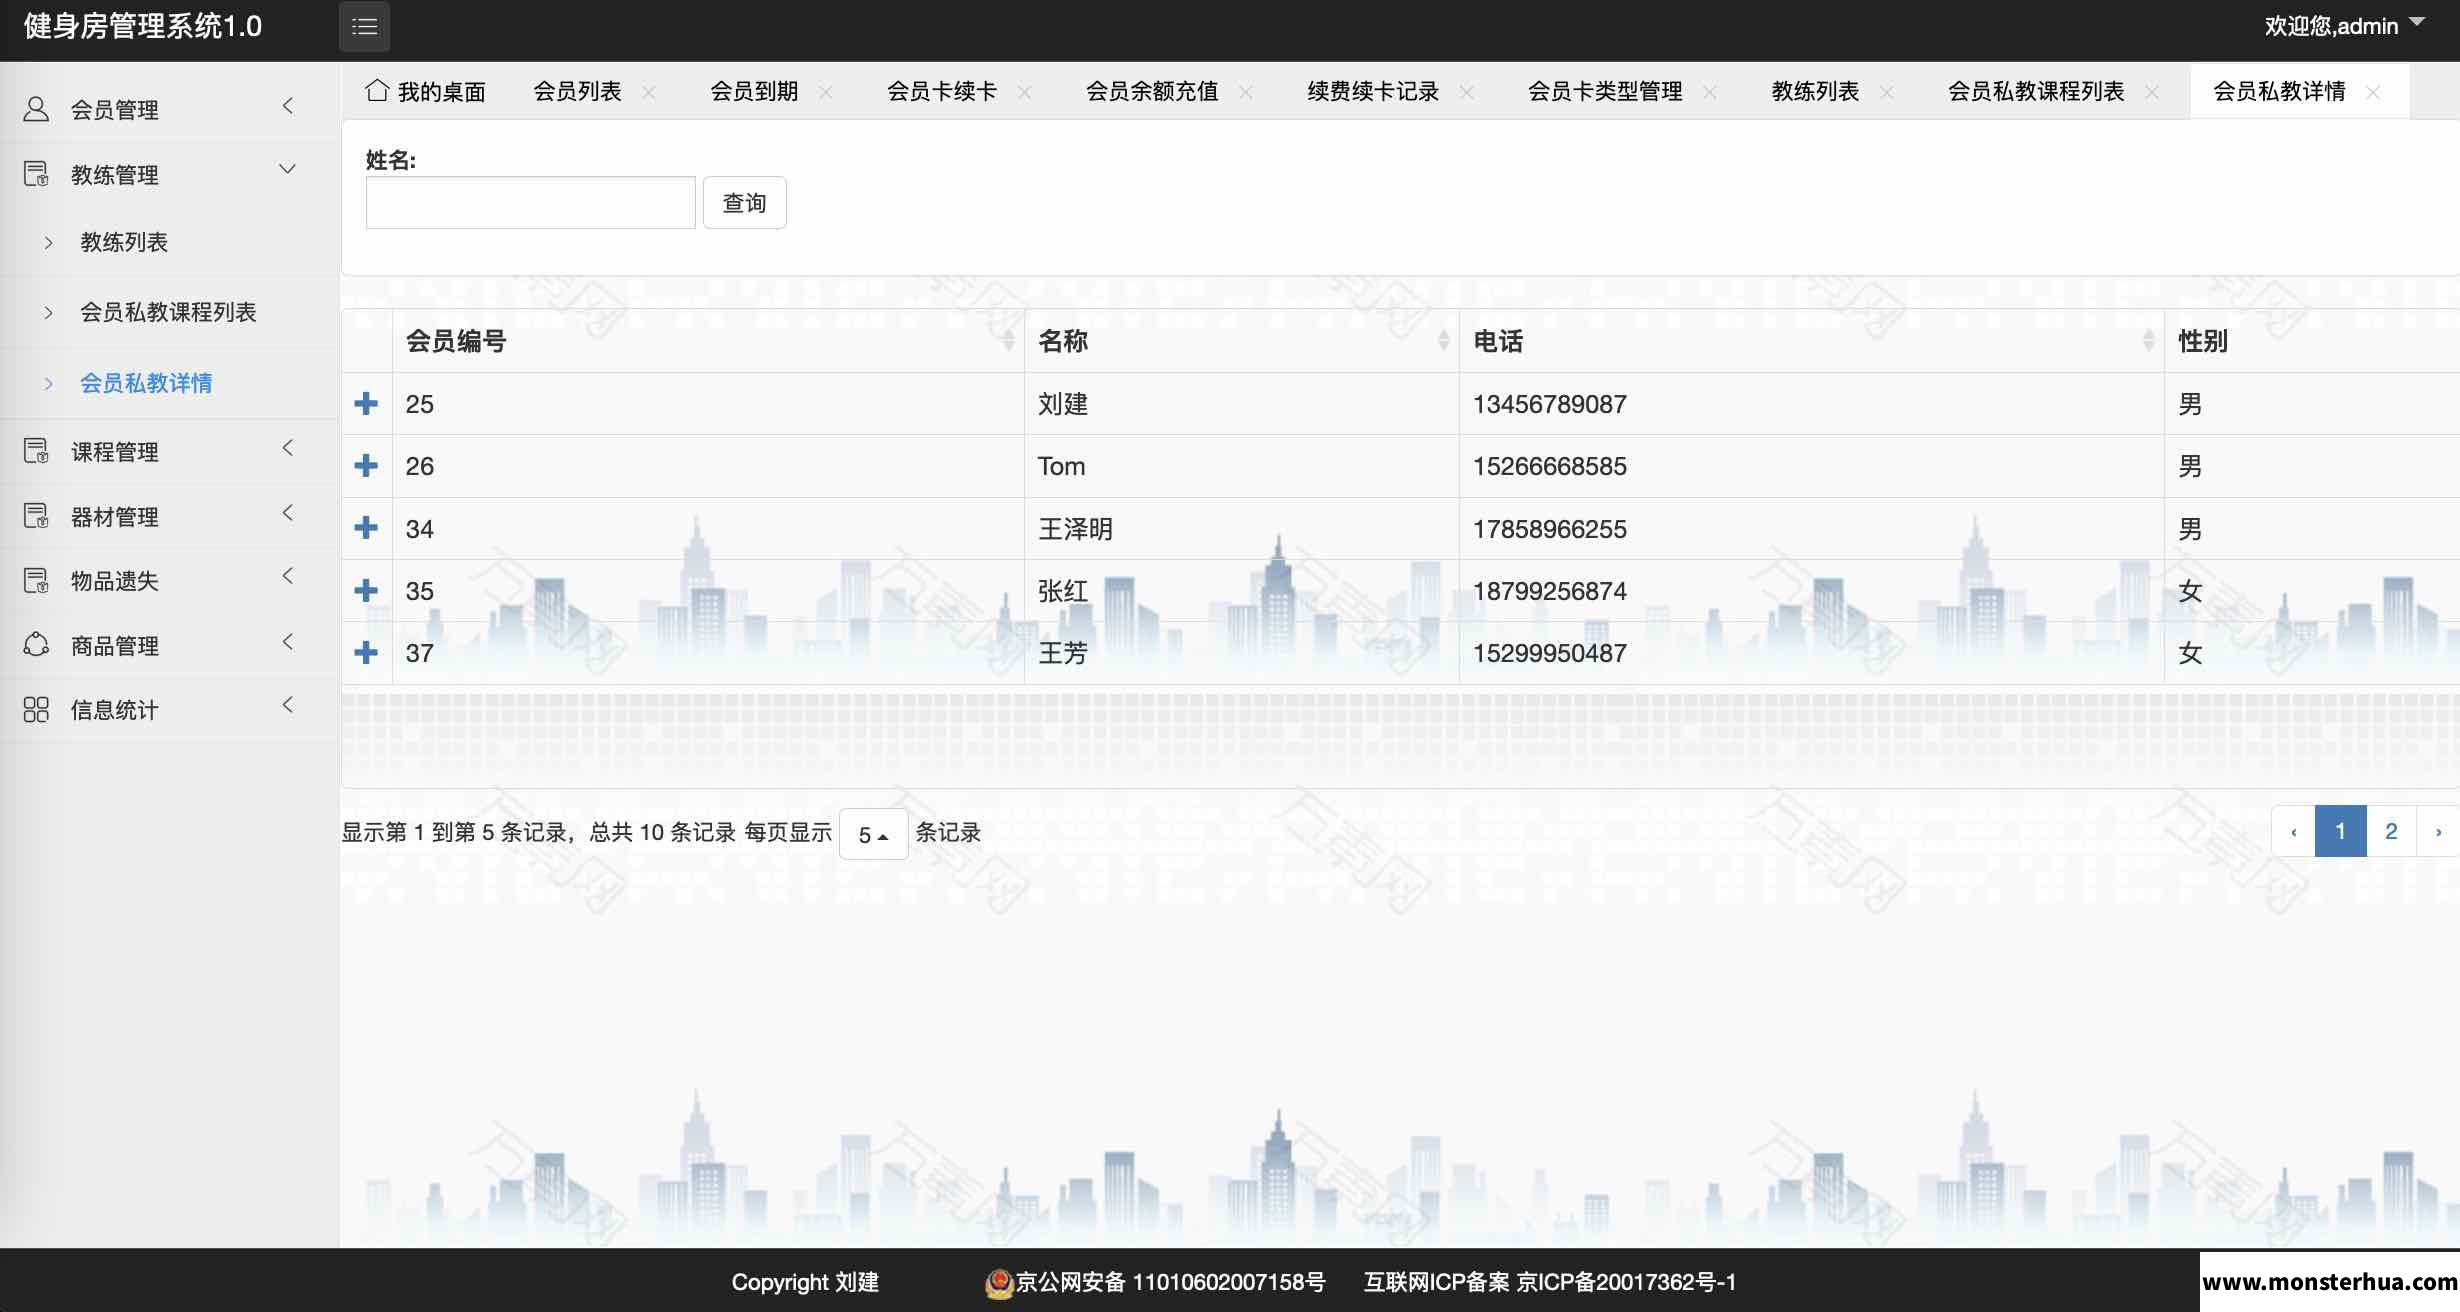Viewport: 2460px width, 1312px height.
Task: Click the 查询 search button
Action: click(x=744, y=203)
